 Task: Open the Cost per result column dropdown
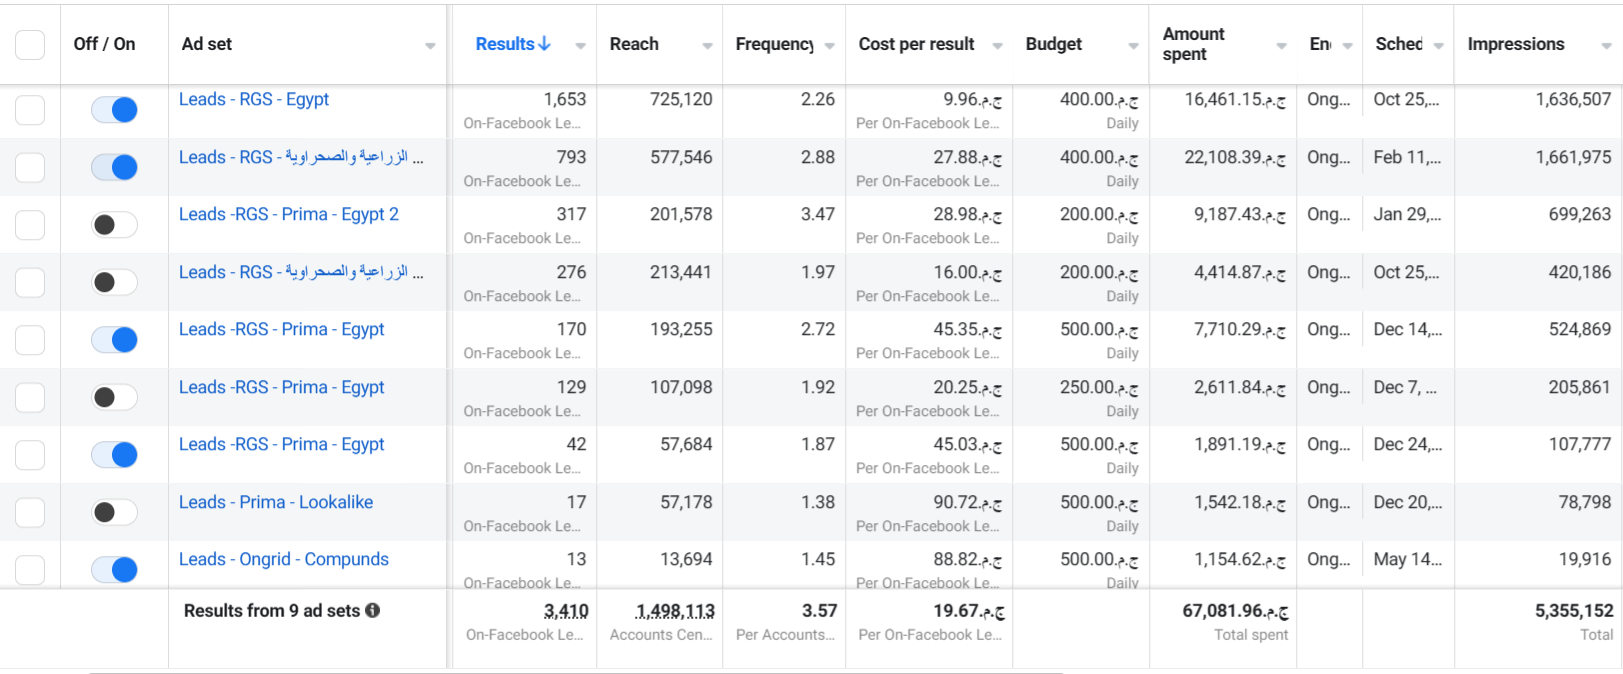point(997,46)
